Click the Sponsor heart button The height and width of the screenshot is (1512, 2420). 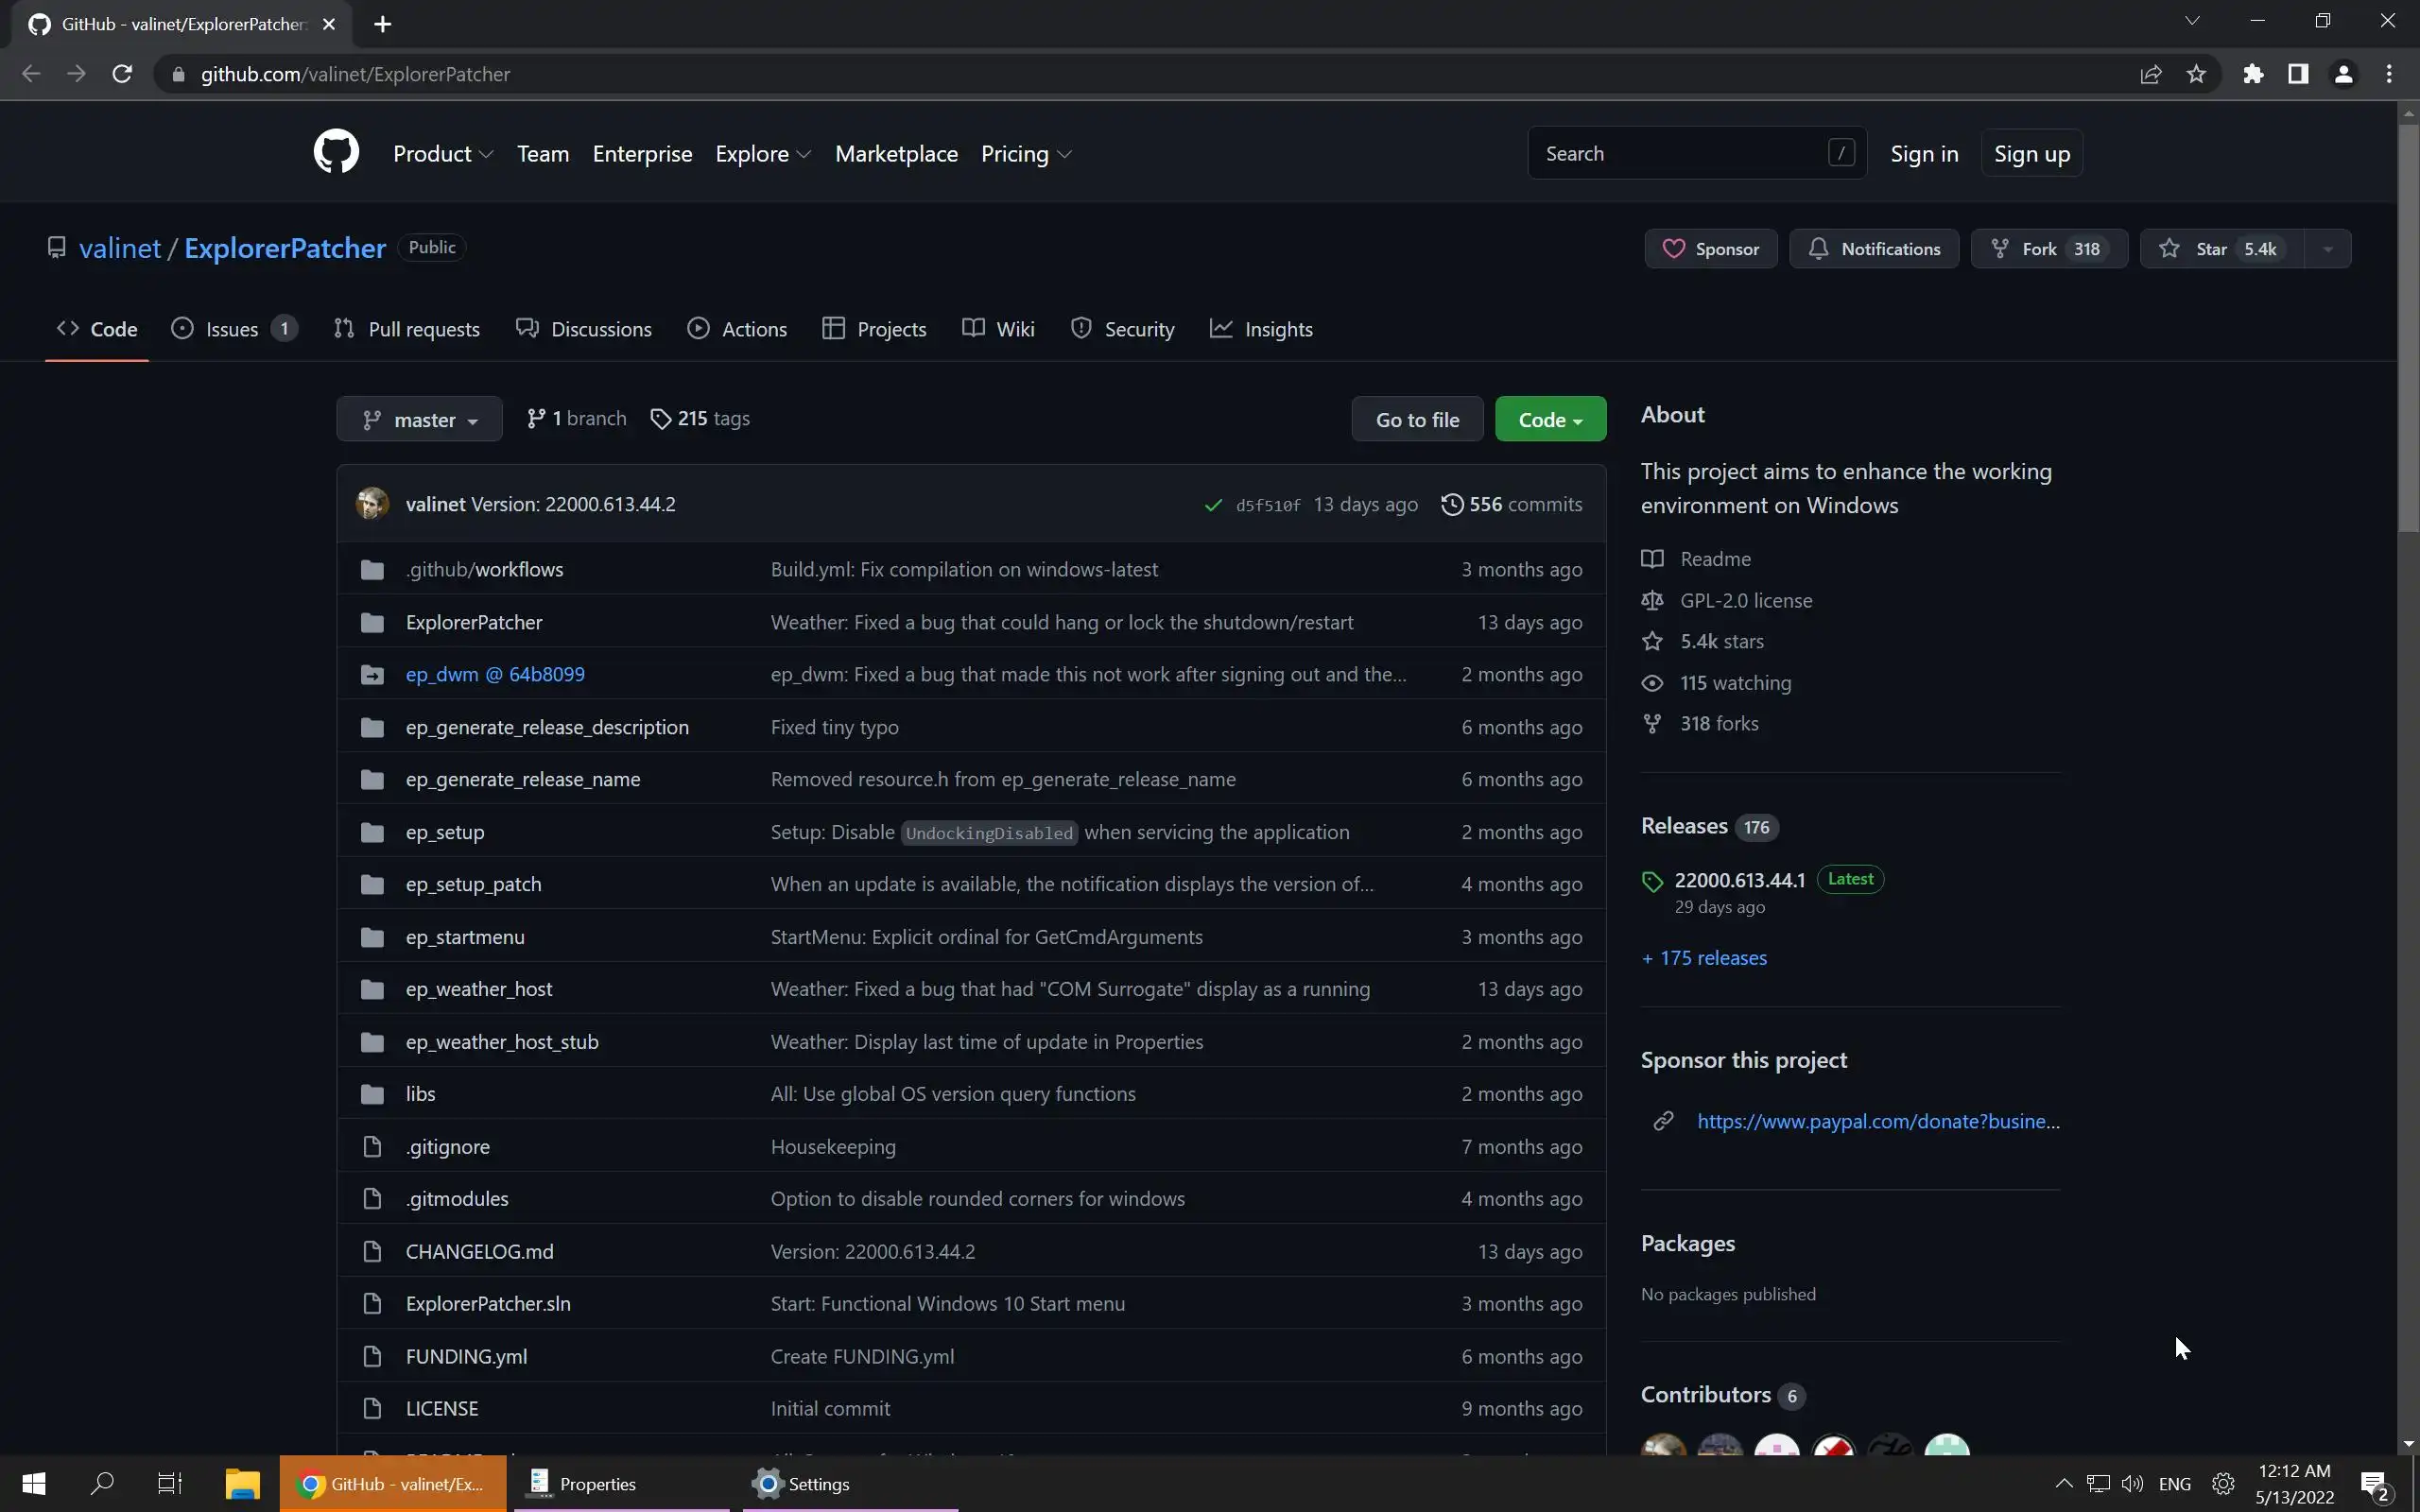1710,249
